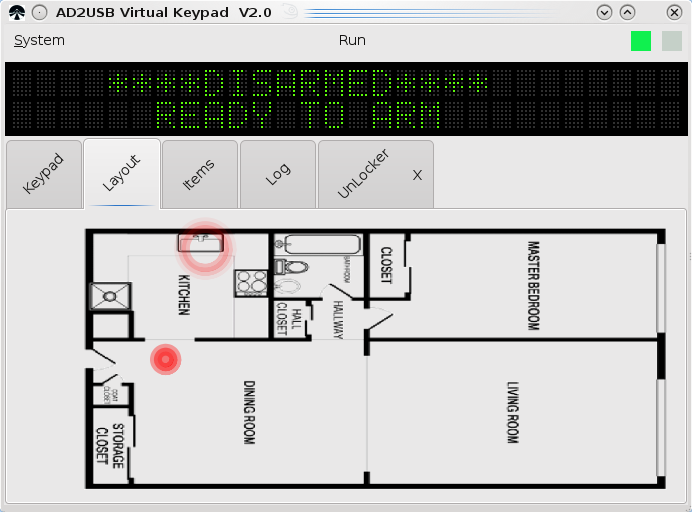The height and width of the screenshot is (512, 692).
Task: Open the System menu
Action: point(39,40)
